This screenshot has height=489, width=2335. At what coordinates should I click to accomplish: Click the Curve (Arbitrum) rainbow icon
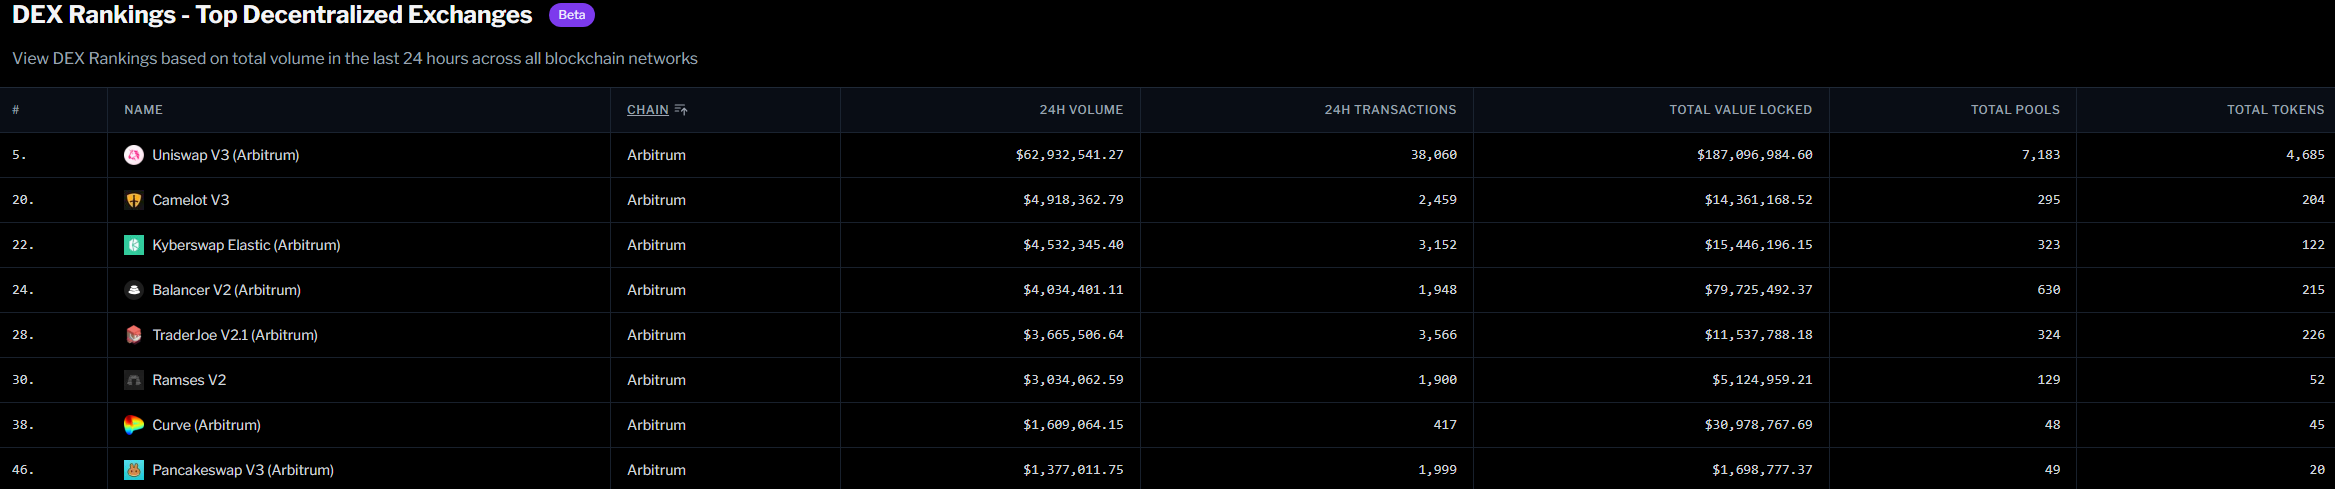point(133,425)
